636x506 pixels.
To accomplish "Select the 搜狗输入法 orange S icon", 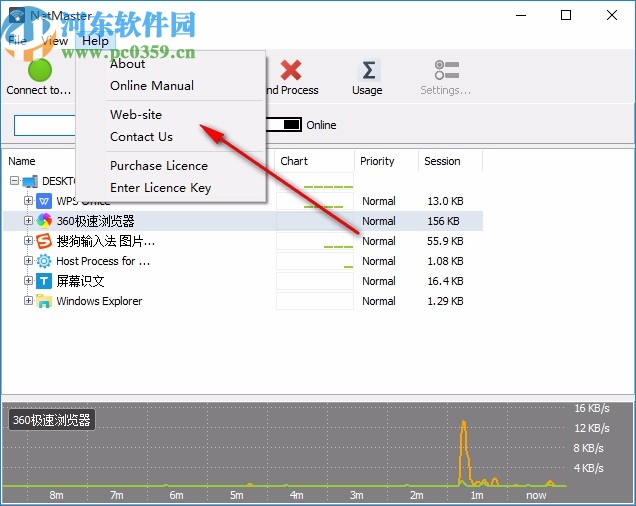I will [x=44, y=241].
